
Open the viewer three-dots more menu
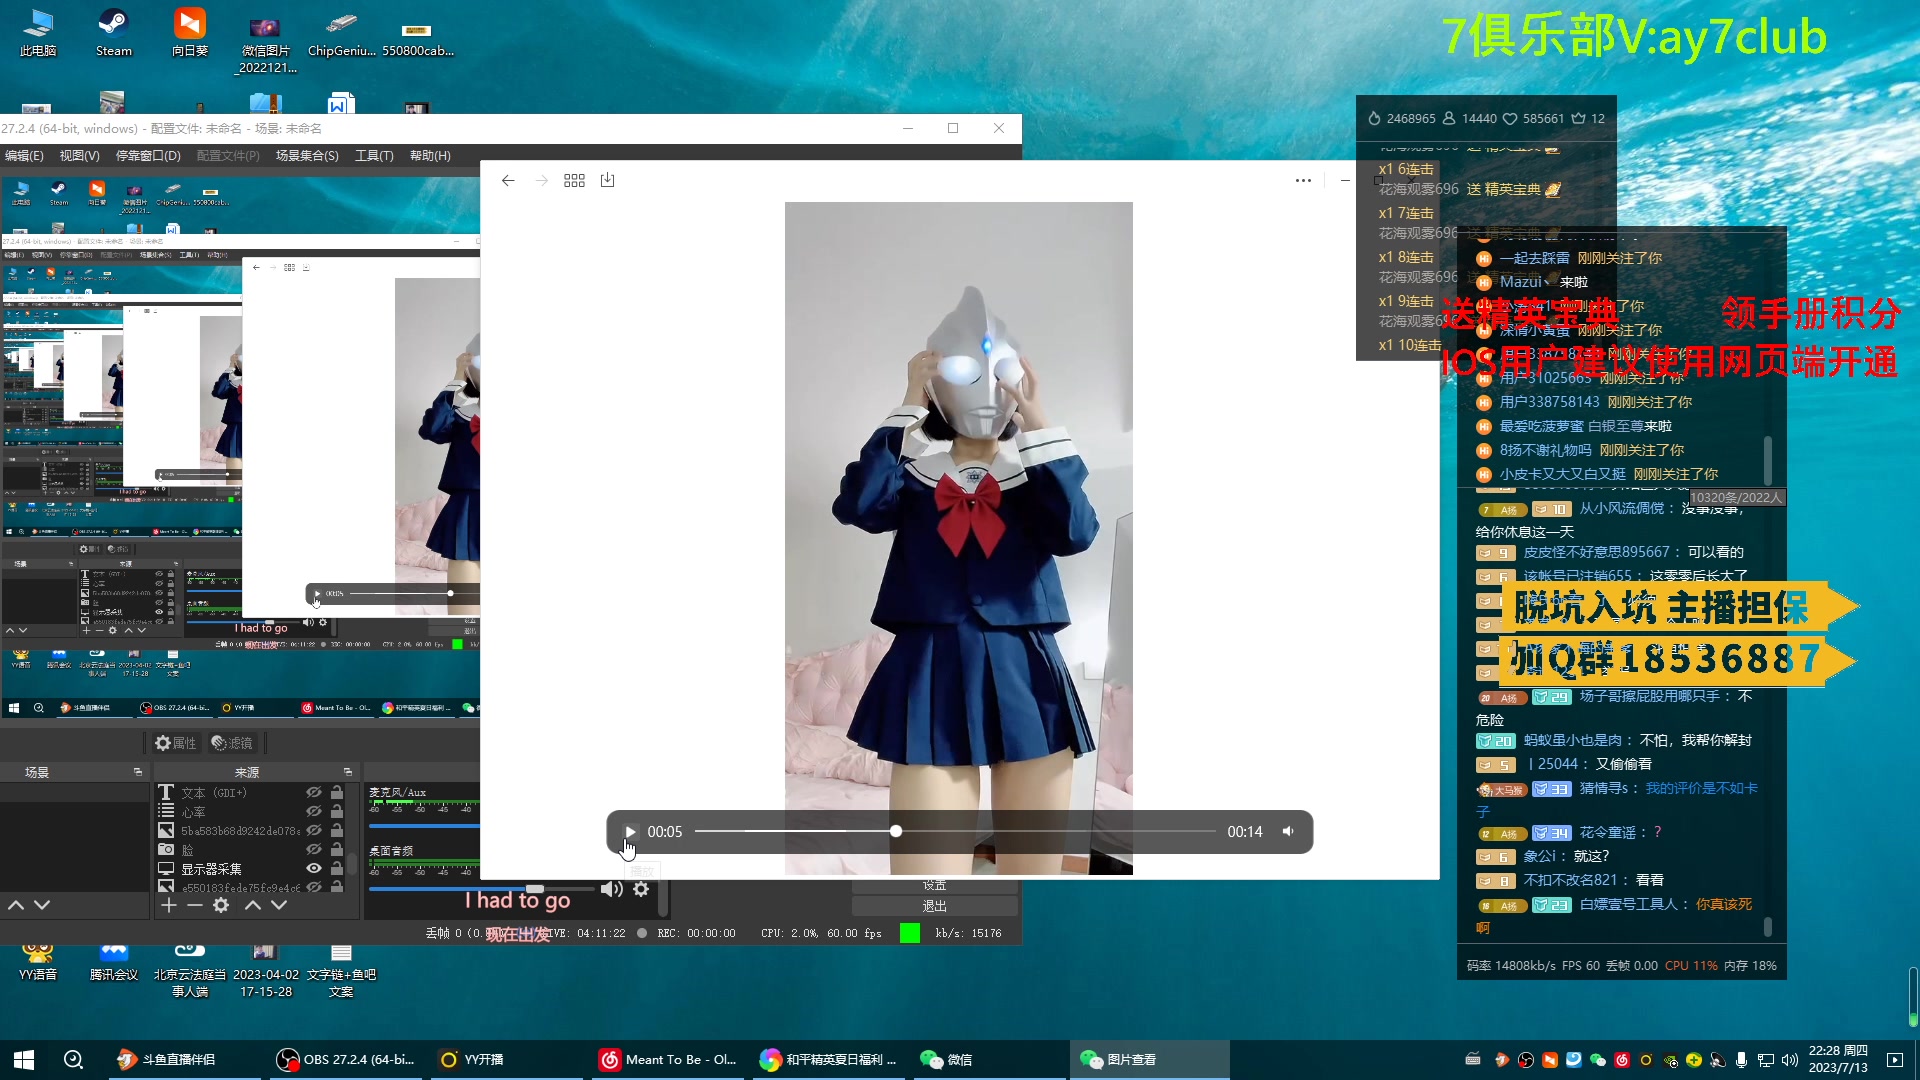click(x=1303, y=180)
